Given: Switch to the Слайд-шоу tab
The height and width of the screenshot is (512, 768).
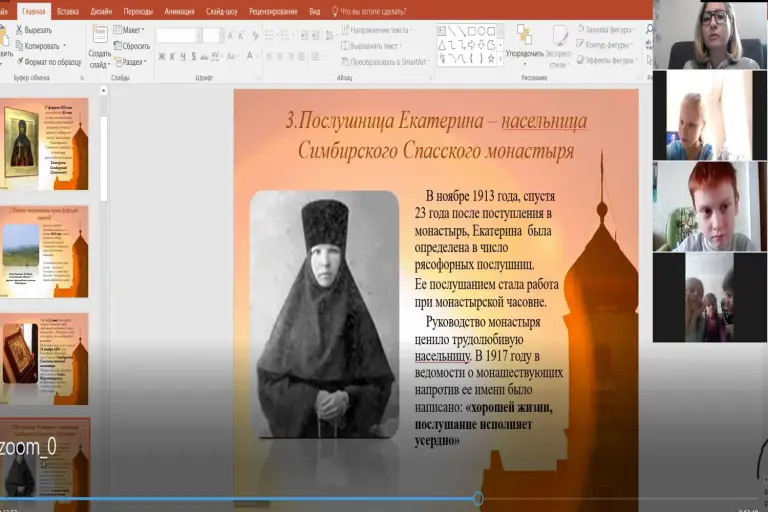Looking at the screenshot, I should coord(221,11).
